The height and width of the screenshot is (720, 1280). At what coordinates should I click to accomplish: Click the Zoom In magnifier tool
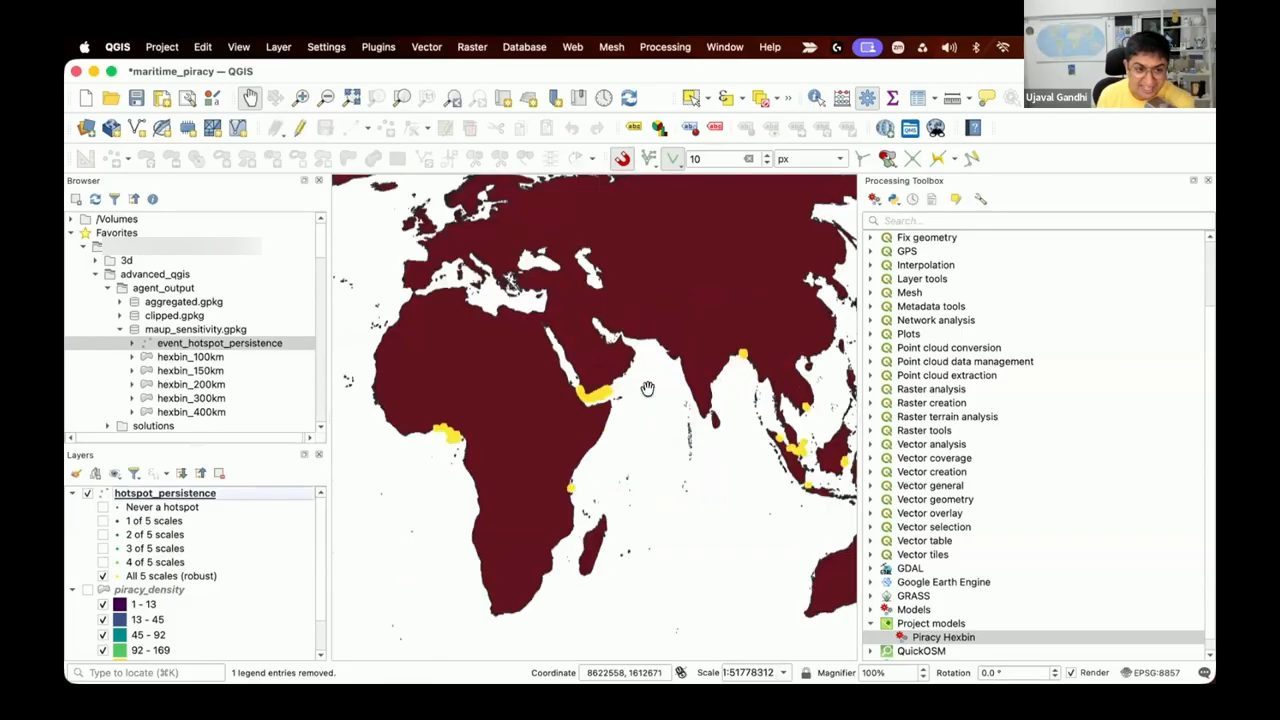coord(300,98)
